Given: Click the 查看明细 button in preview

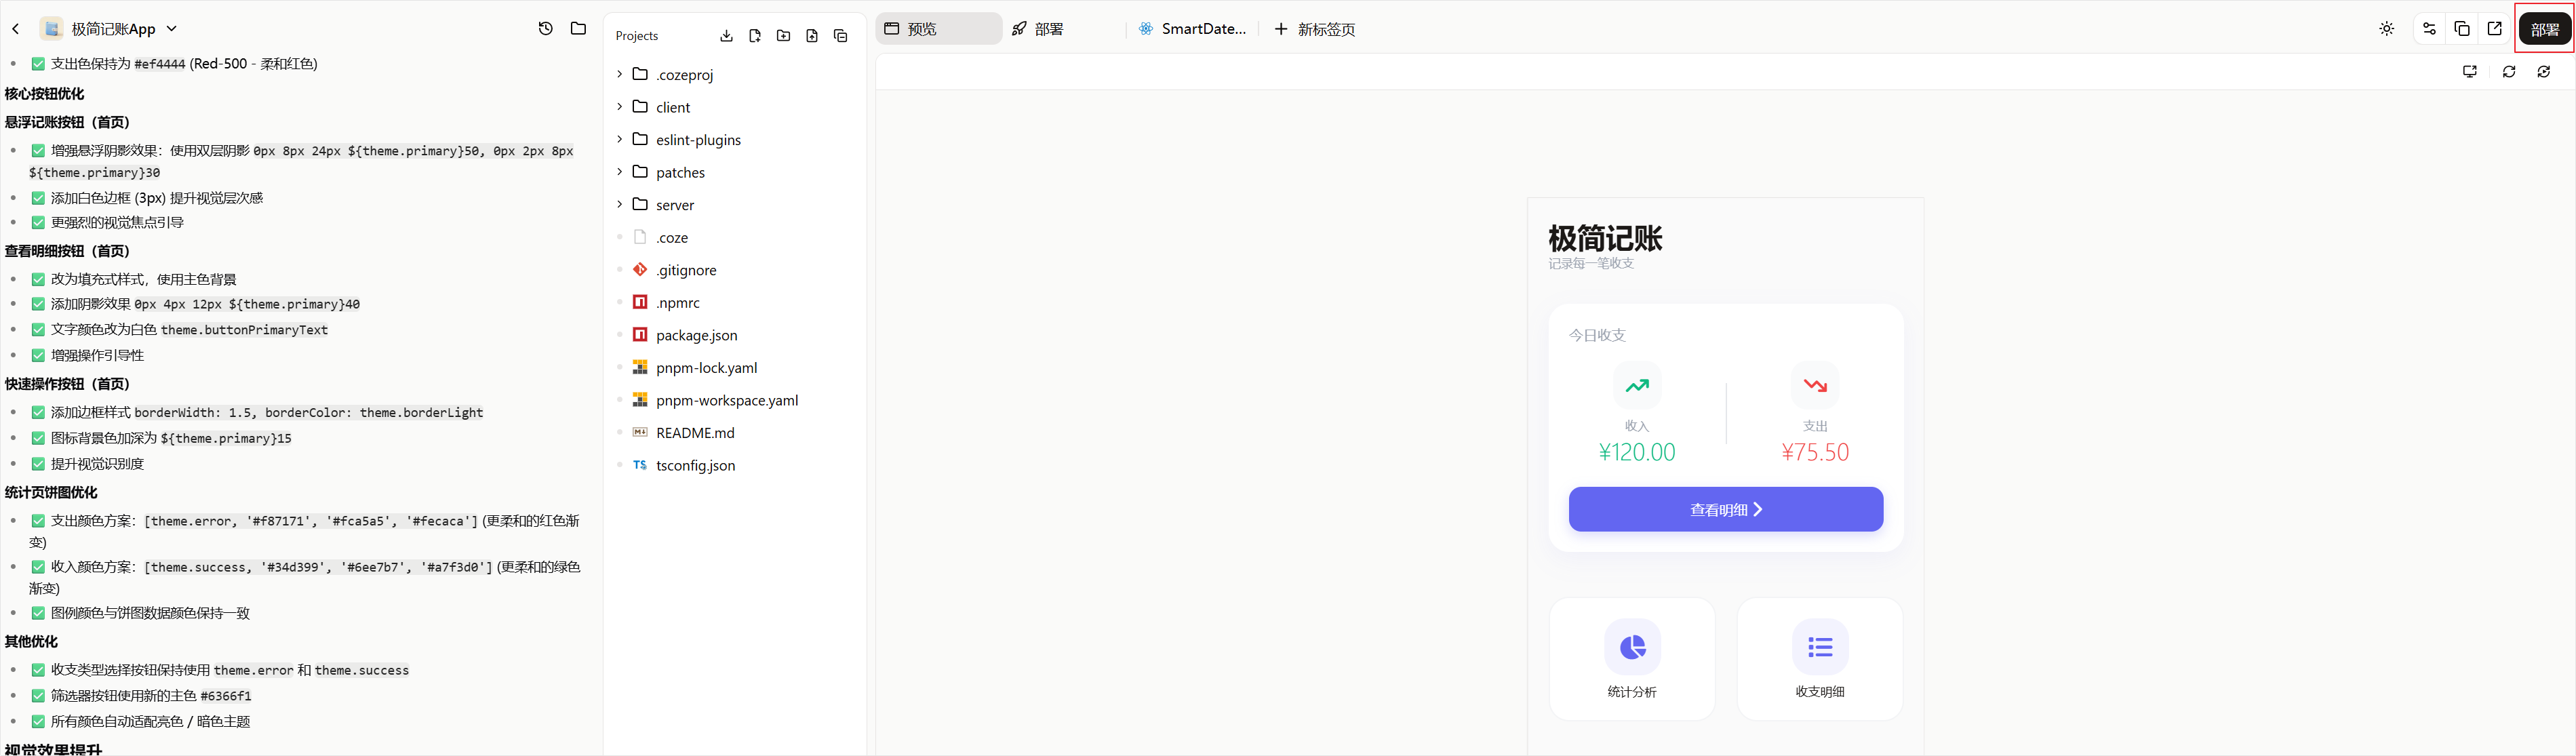Looking at the screenshot, I should click(x=1726, y=509).
